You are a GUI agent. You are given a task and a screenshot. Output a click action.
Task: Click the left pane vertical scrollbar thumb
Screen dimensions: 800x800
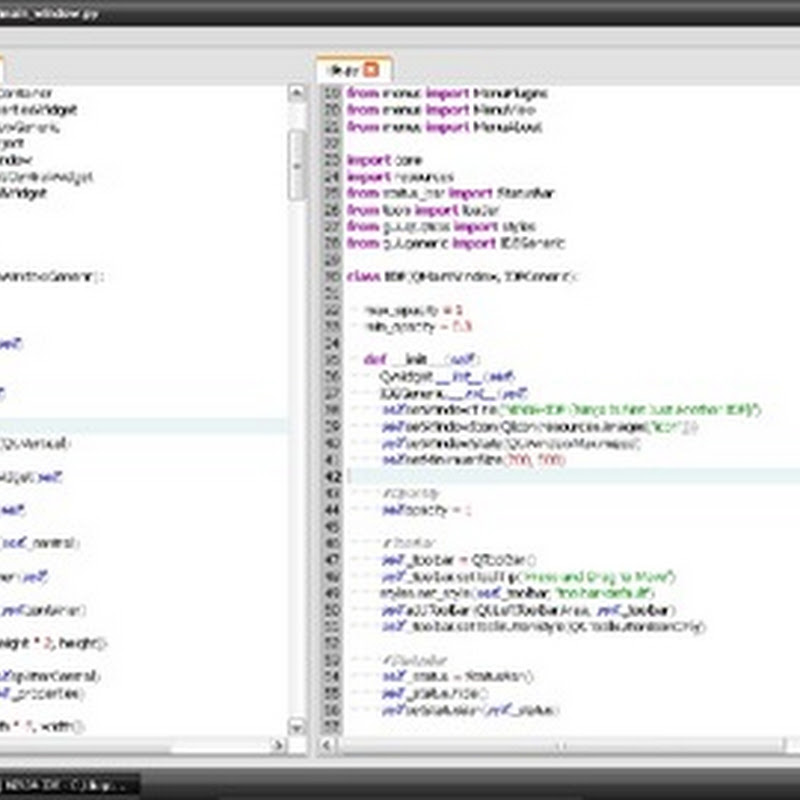297,165
